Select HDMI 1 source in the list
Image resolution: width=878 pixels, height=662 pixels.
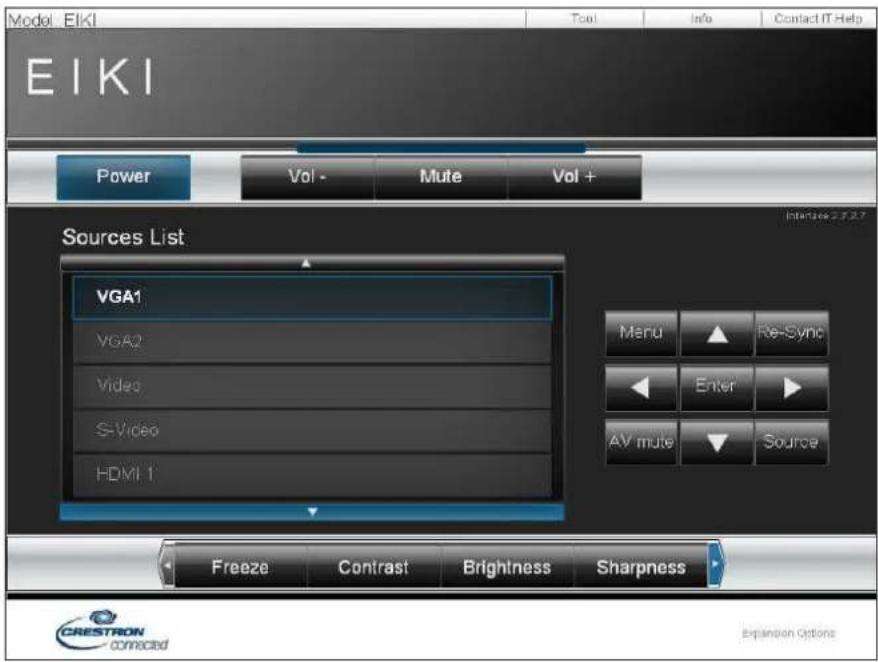click(312, 474)
